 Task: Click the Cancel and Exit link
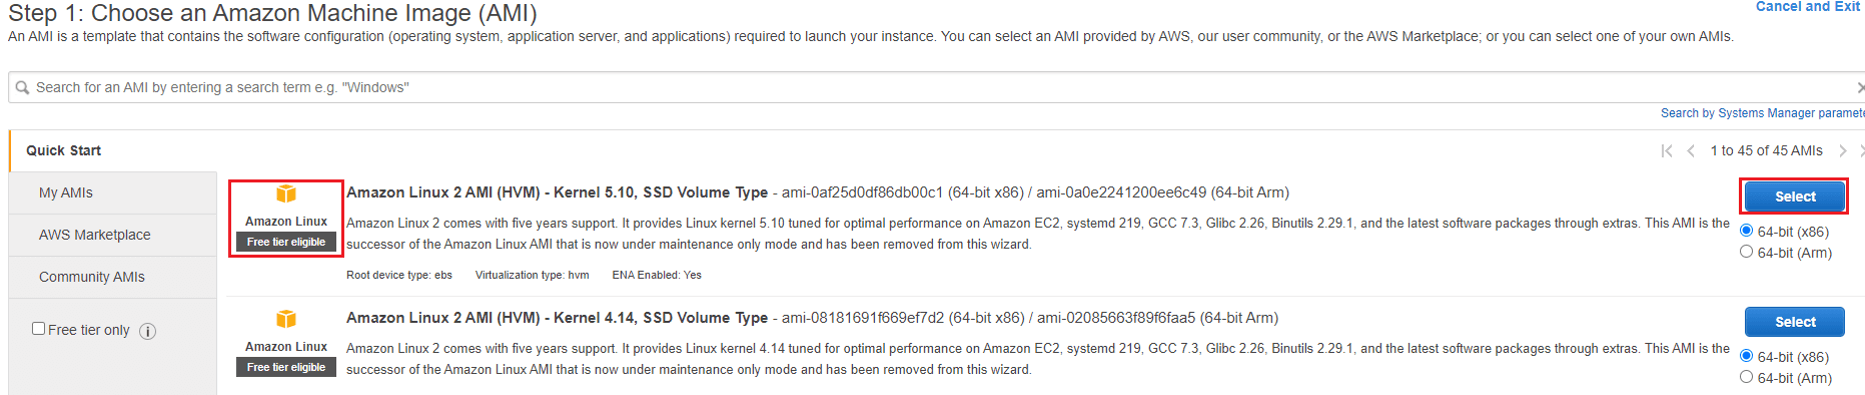click(1808, 7)
